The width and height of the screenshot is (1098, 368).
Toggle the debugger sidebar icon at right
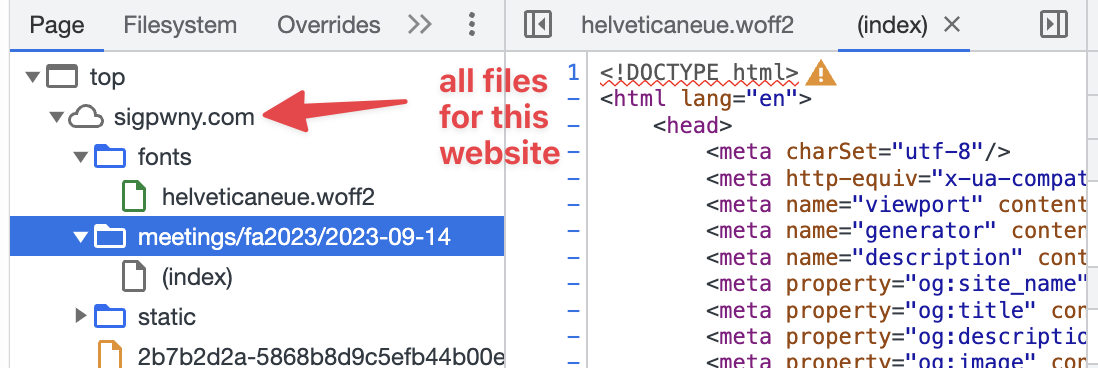point(1054,25)
